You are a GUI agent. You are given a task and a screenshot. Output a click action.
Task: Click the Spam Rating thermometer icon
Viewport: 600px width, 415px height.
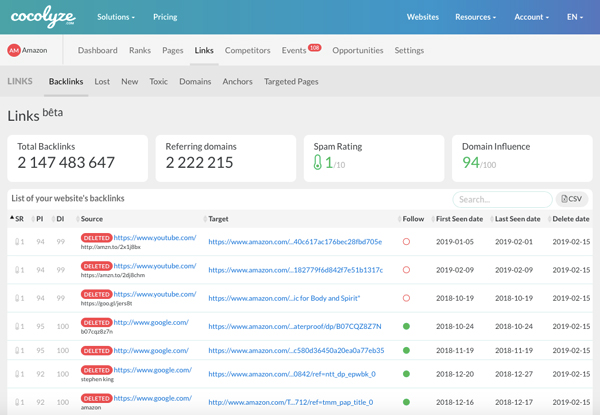pyautogui.click(x=318, y=162)
